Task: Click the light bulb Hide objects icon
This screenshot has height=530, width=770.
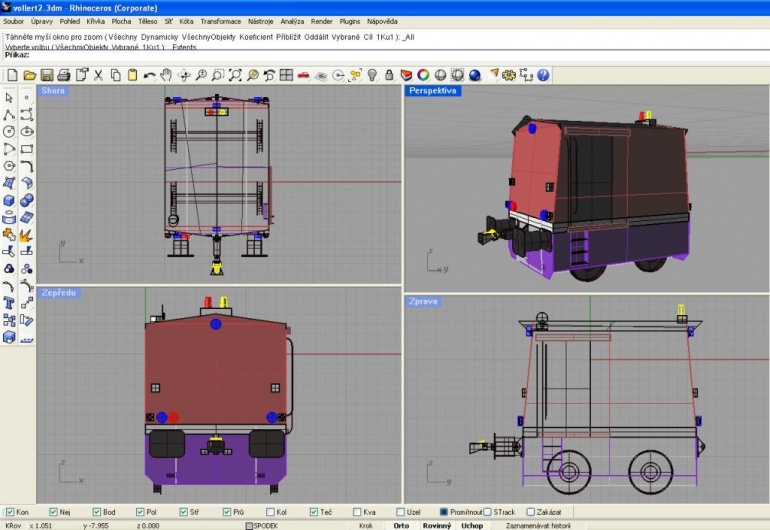Action: point(372,75)
